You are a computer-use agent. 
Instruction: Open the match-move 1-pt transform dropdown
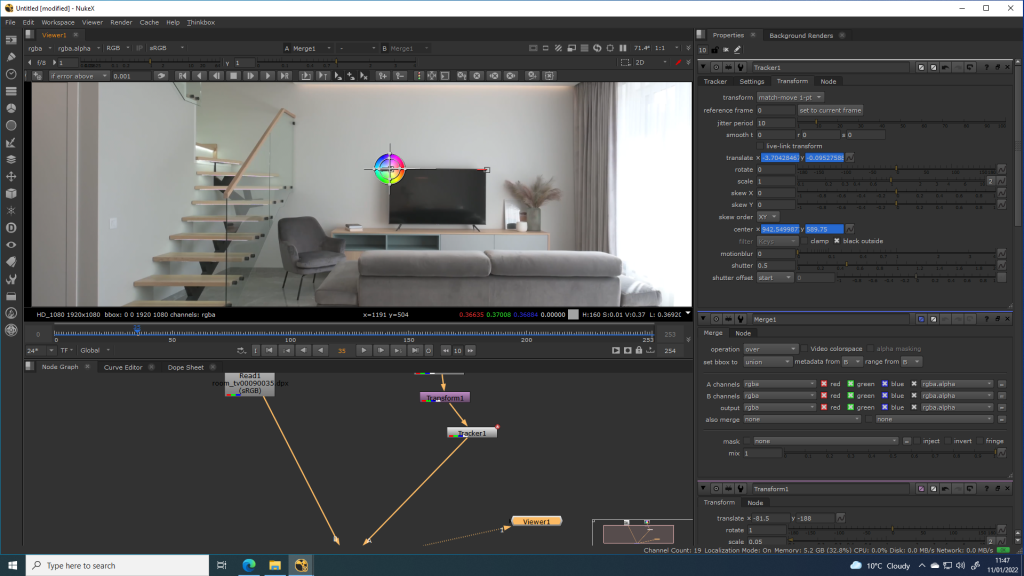tap(783, 97)
